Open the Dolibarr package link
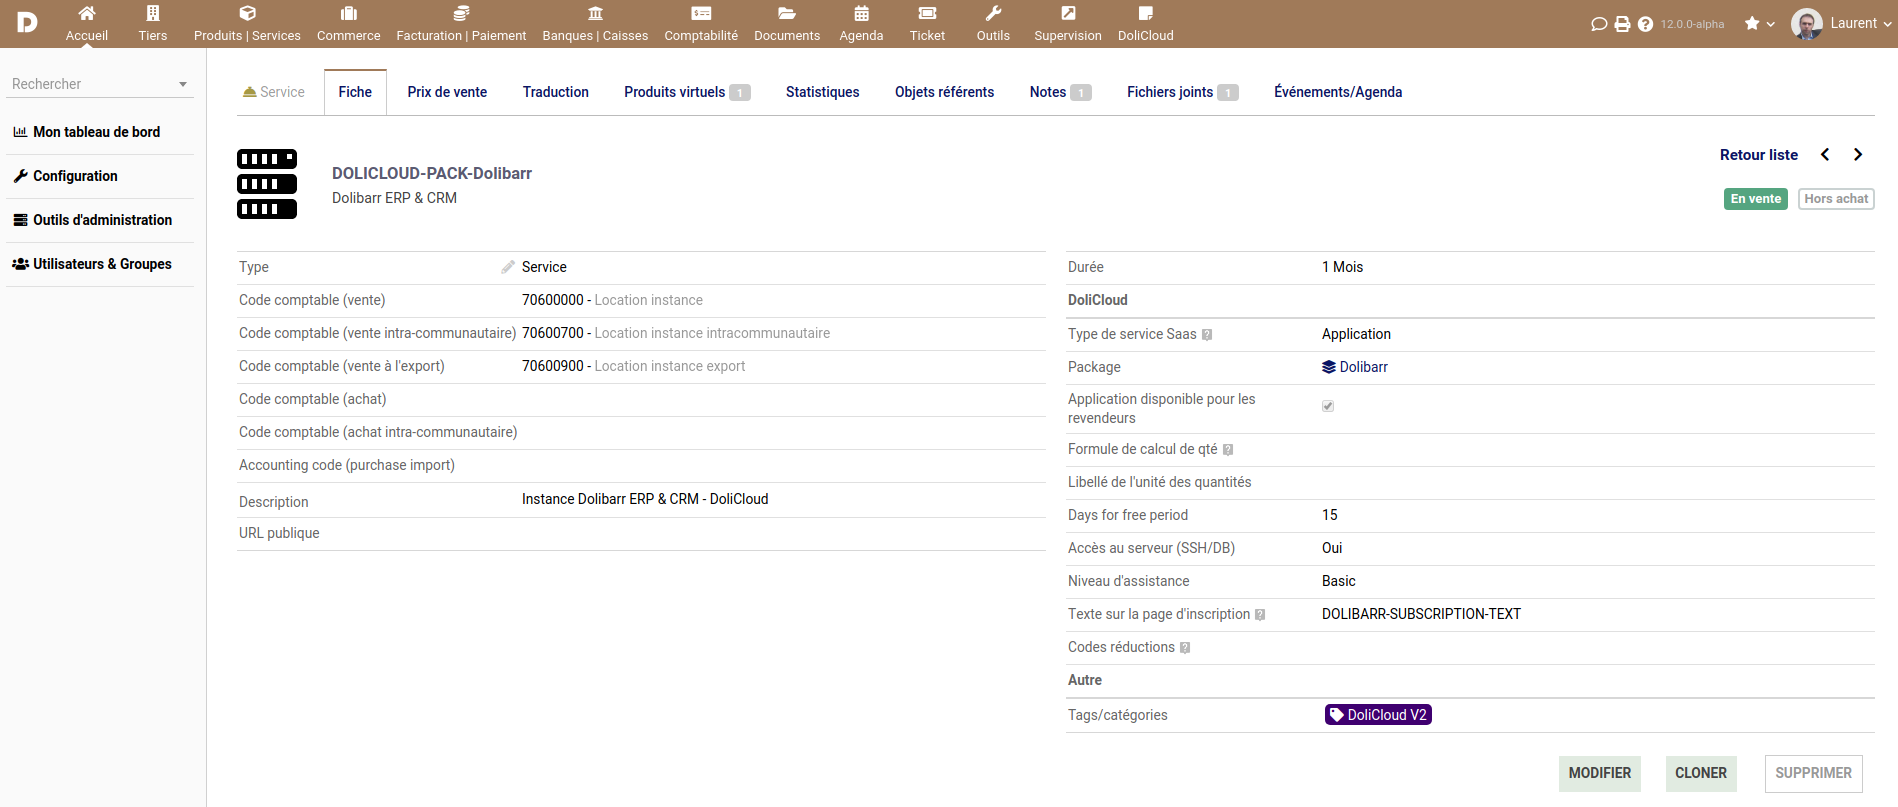Viewport: 1898px width, 807px height. click(1355, 367)
